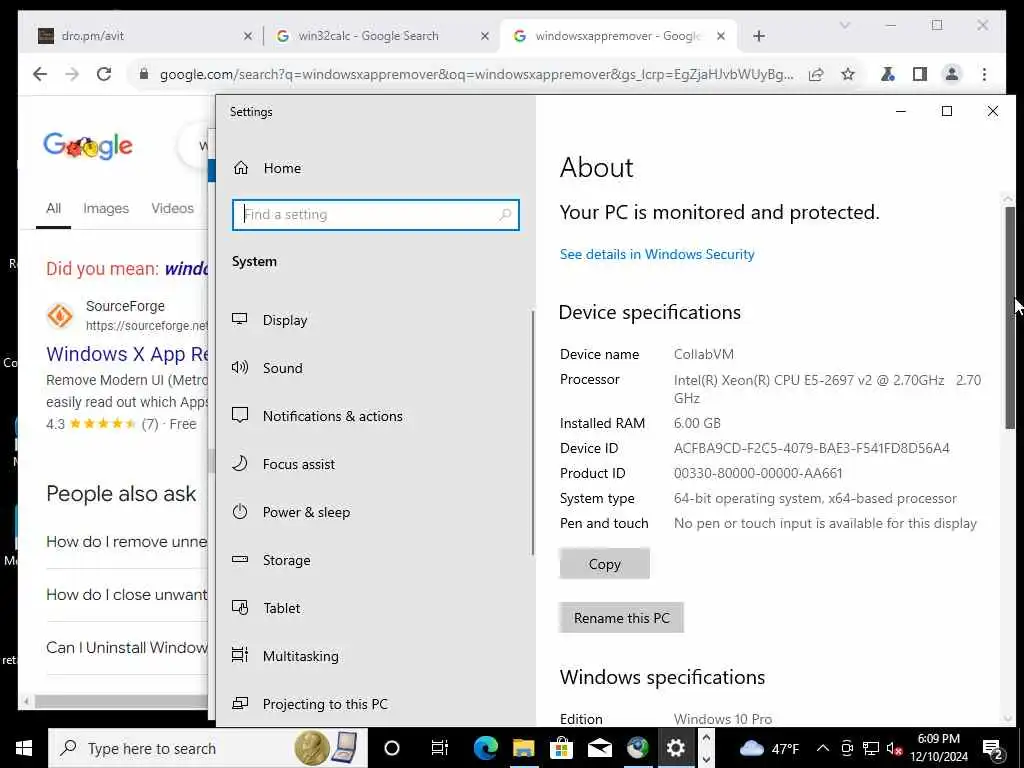This screenshot has height=768, width=1024.
Task: Open the Home icon in Settings
Action: pos(241,168)
